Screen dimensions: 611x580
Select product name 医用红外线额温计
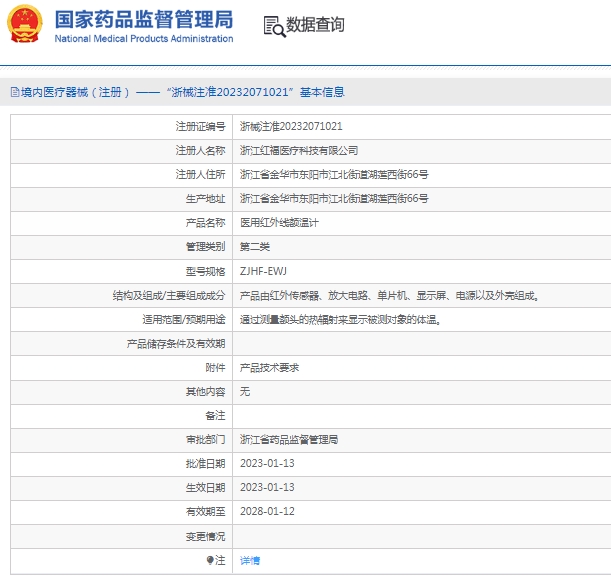(279, 223)
